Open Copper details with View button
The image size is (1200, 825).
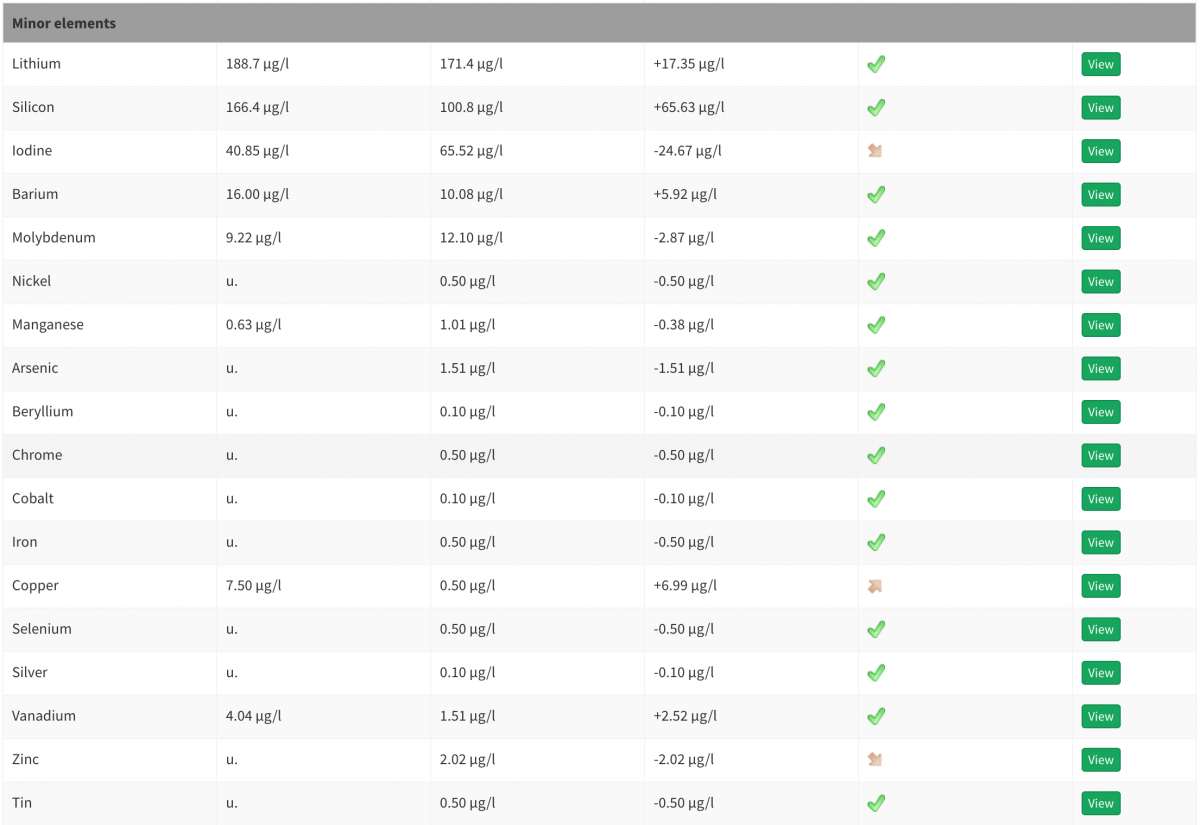(1100, 586)
